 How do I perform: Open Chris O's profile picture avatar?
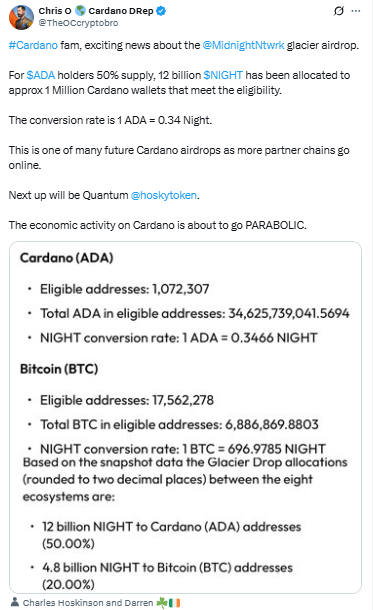pyautogui.click(x=21, y=17)
